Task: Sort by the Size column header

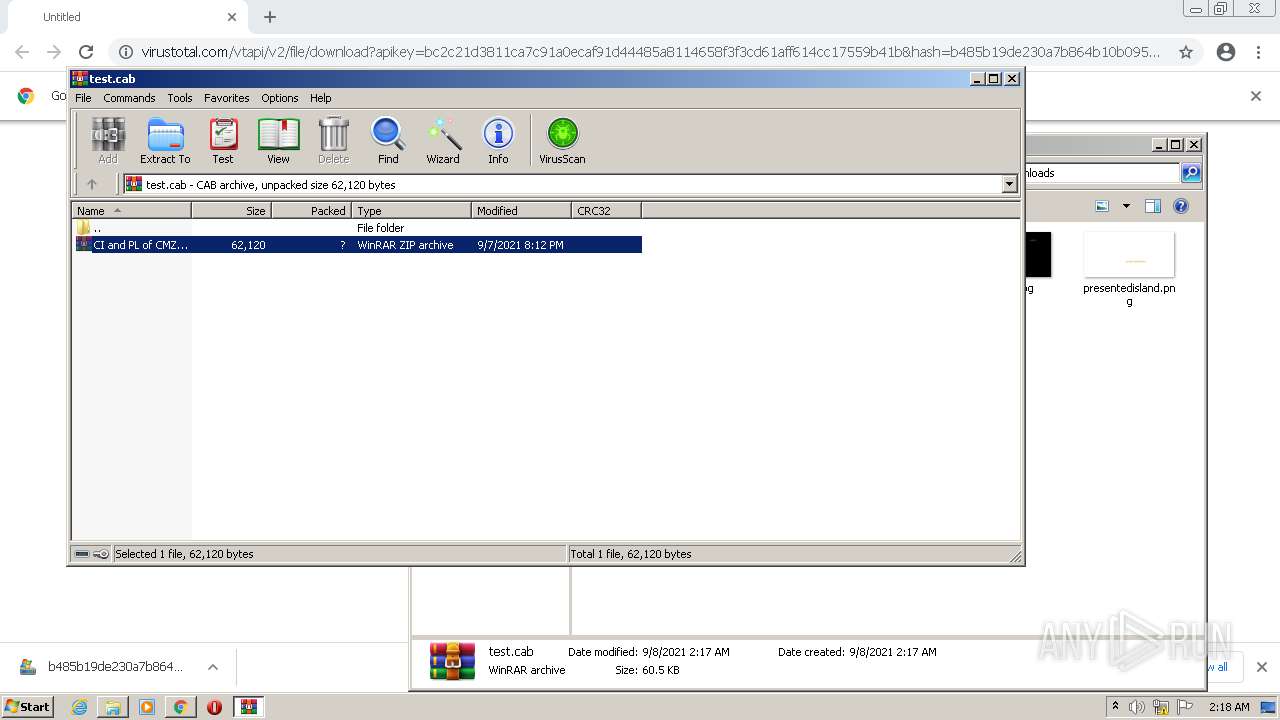Action: [x=231, y=210]
